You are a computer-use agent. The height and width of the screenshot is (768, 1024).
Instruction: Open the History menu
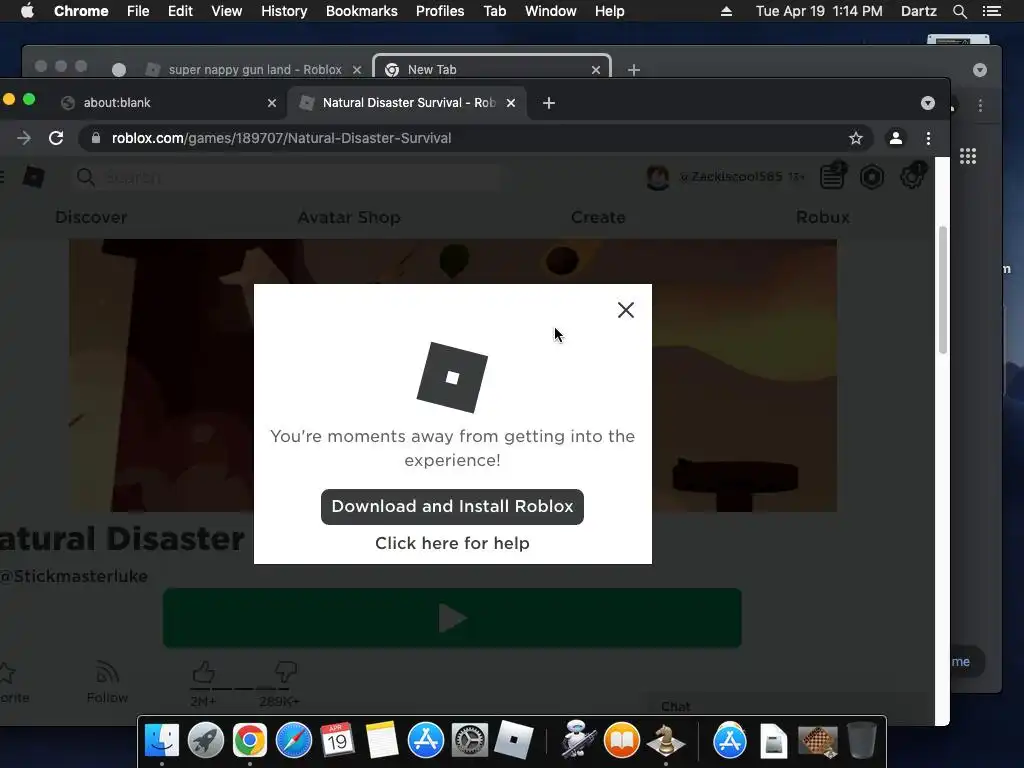tap(284, 11)
